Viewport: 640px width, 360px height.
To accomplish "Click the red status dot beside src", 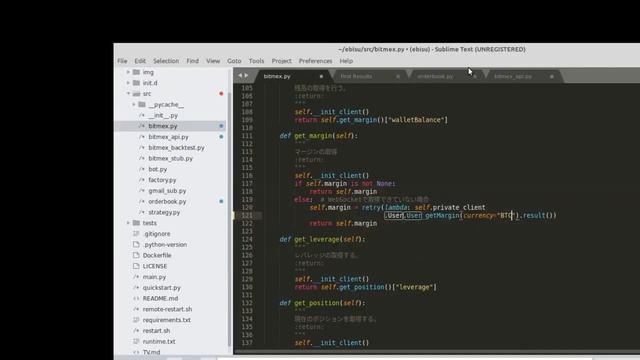I will [221, 93].
